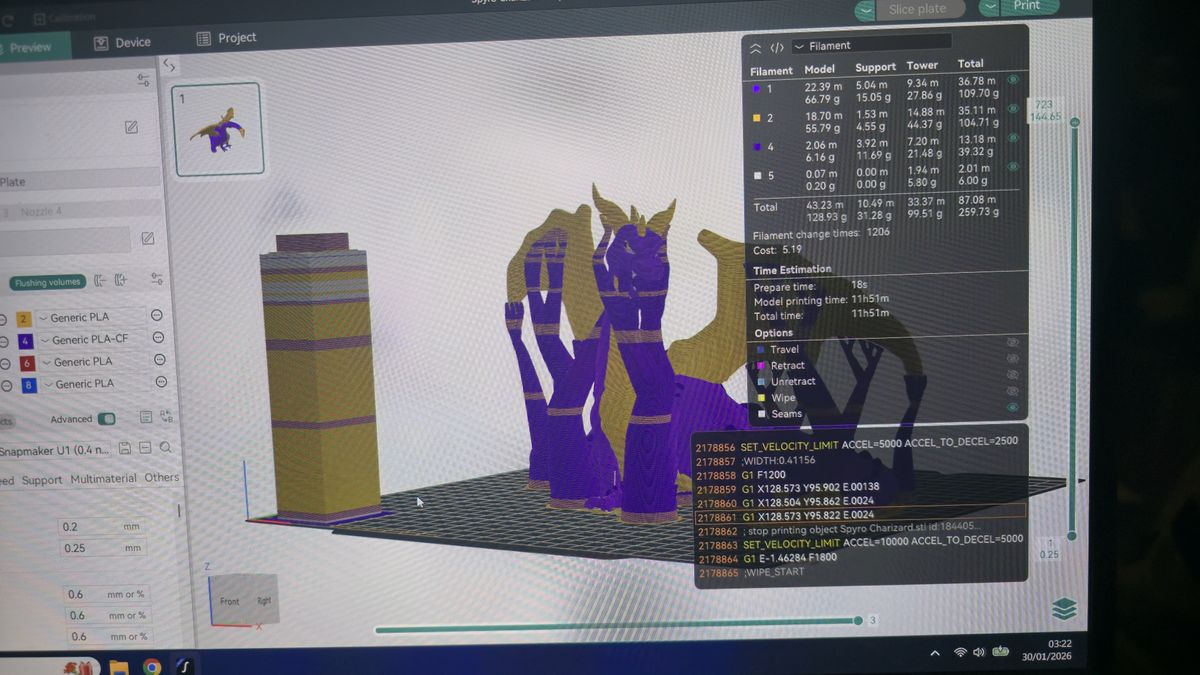Save the Snapmaker U1 process preset
The image size is (1200, 675).
[x=124, y=448]
